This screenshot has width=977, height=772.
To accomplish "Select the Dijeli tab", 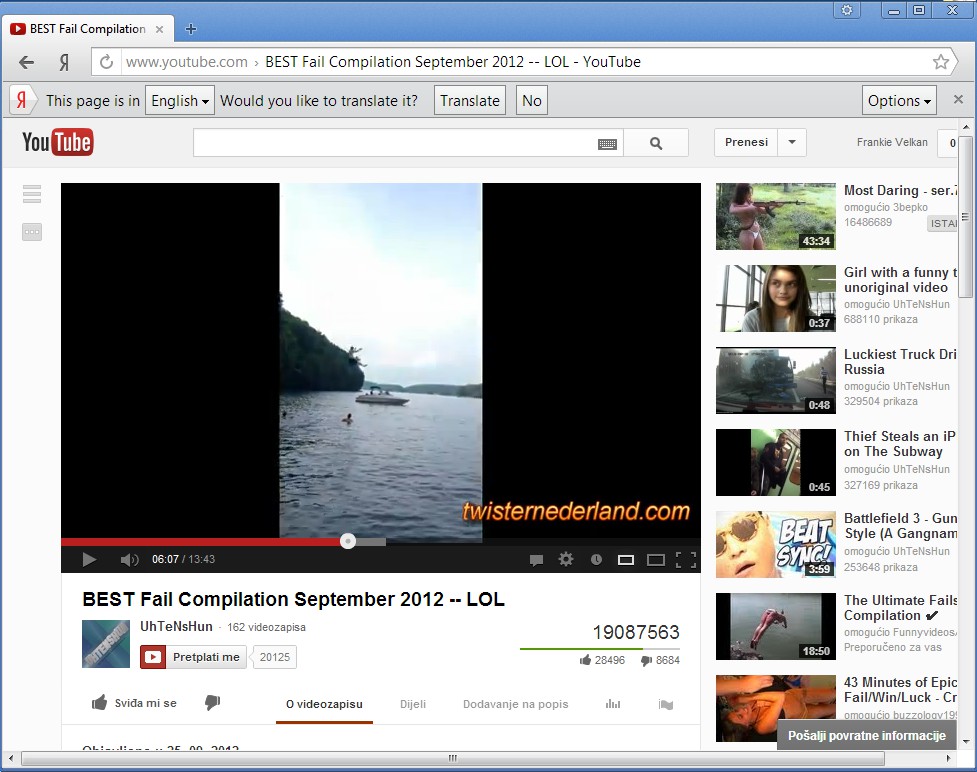I will [412, 704].
